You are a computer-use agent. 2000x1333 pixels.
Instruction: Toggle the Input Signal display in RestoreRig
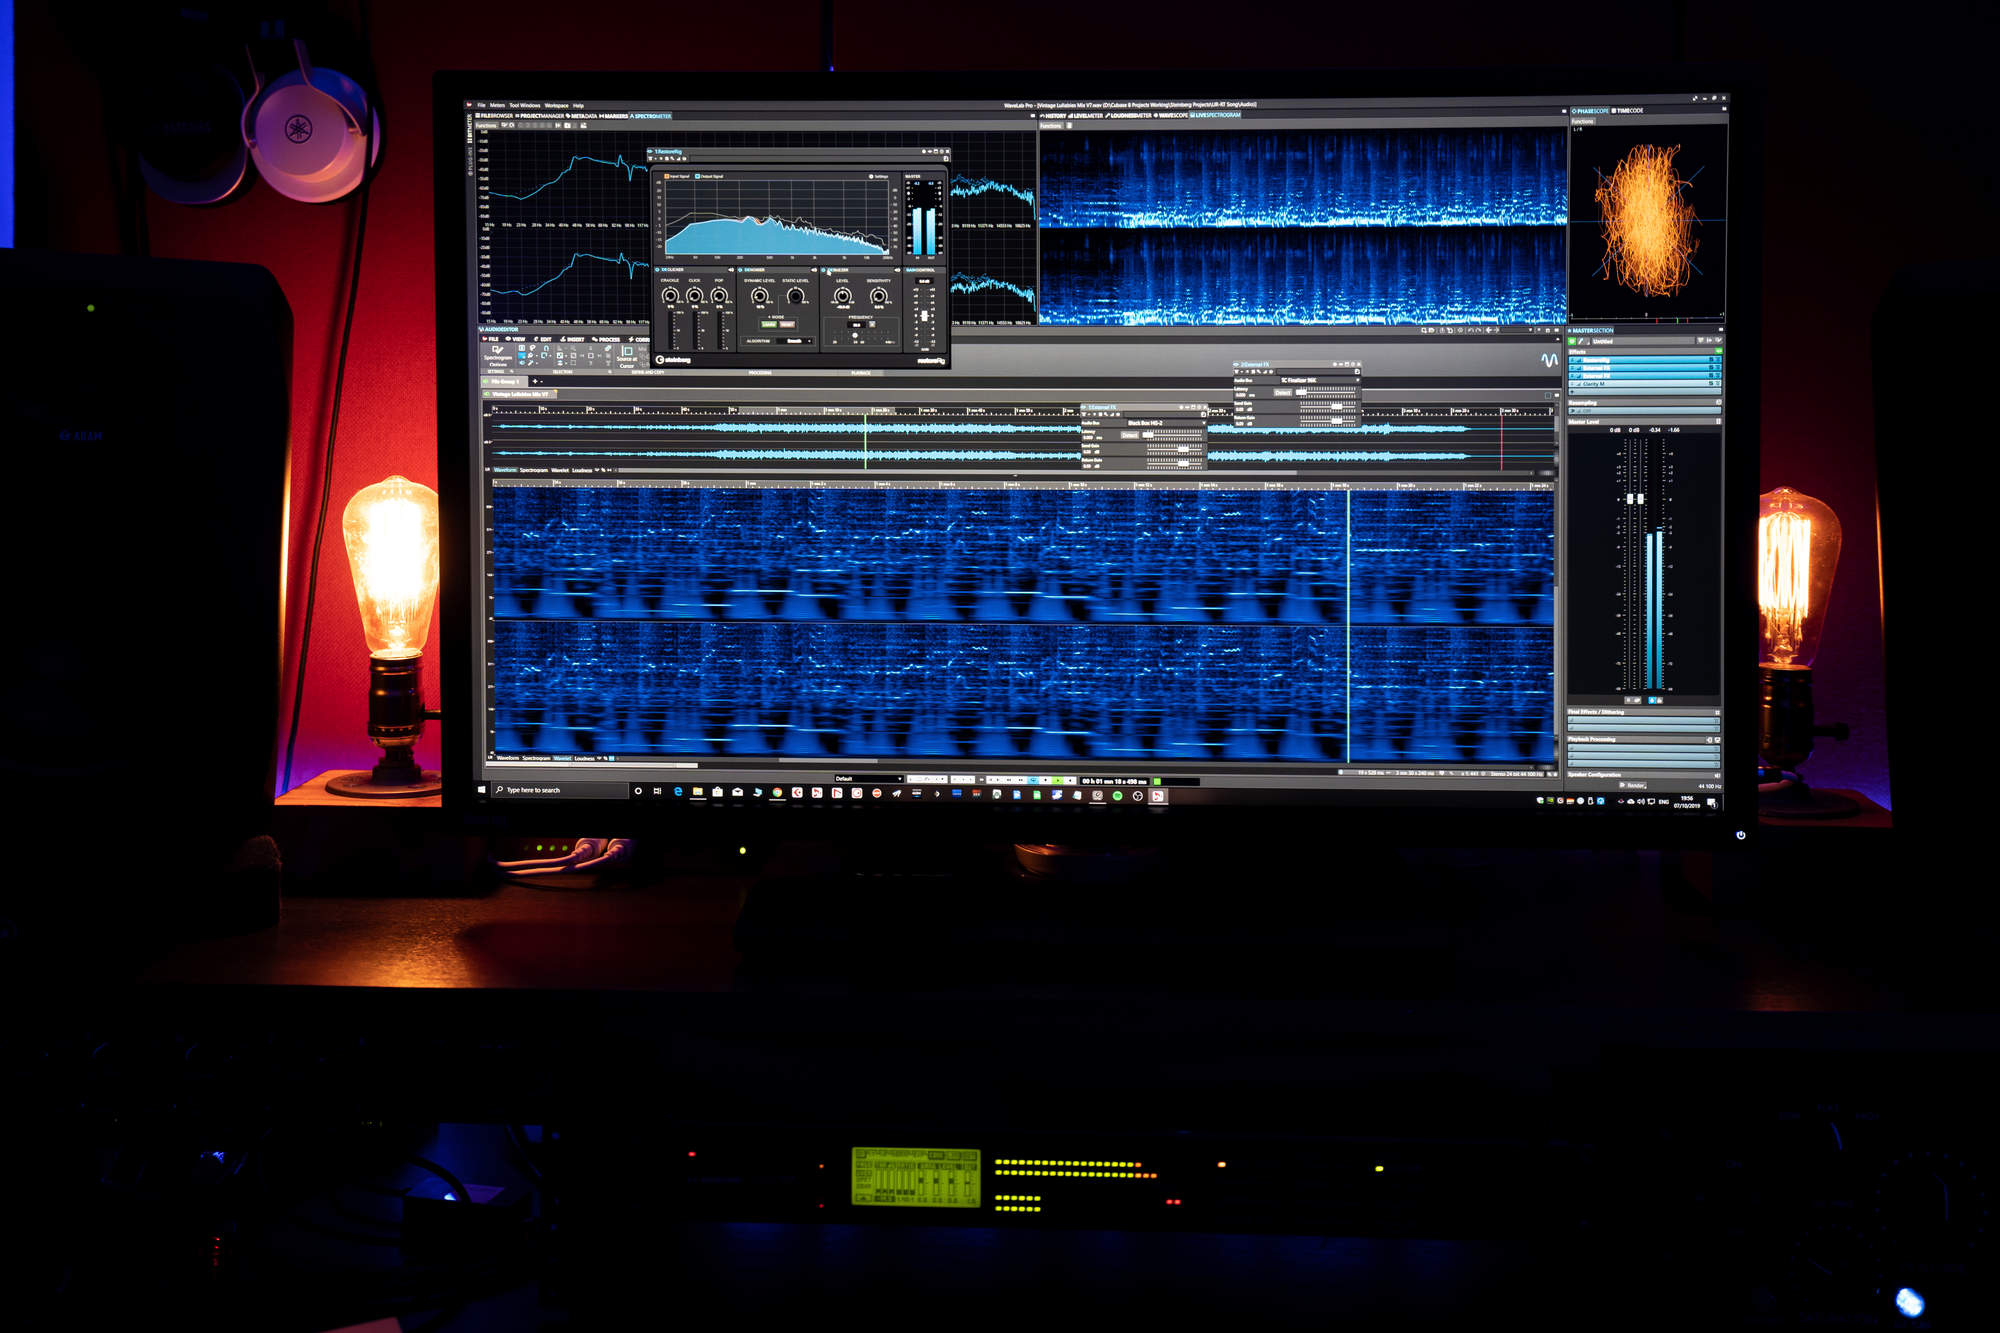point(667,176)
